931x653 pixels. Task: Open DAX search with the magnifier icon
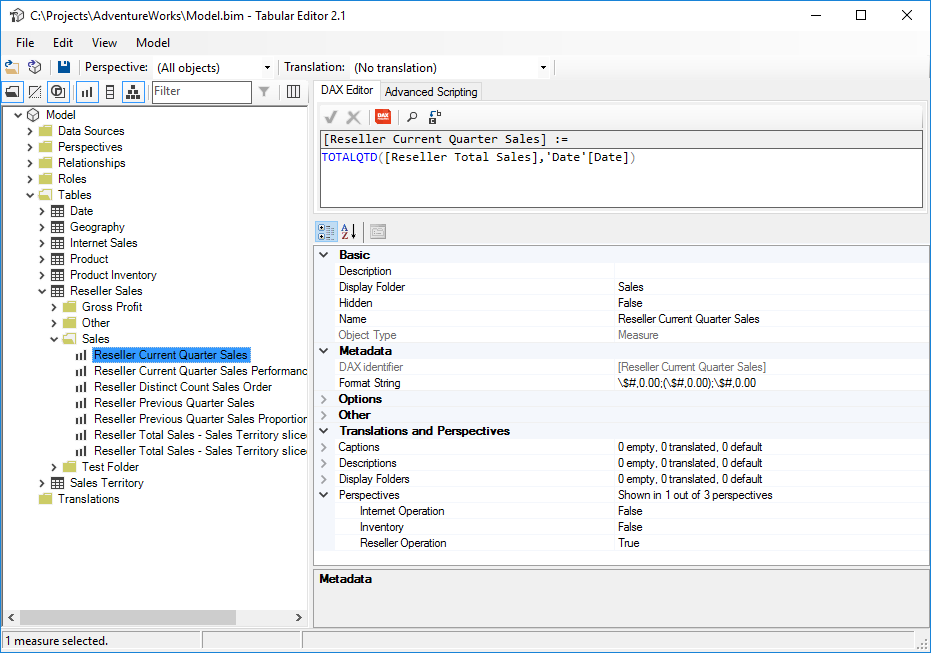pyautogui.click(x=412, y=117)
